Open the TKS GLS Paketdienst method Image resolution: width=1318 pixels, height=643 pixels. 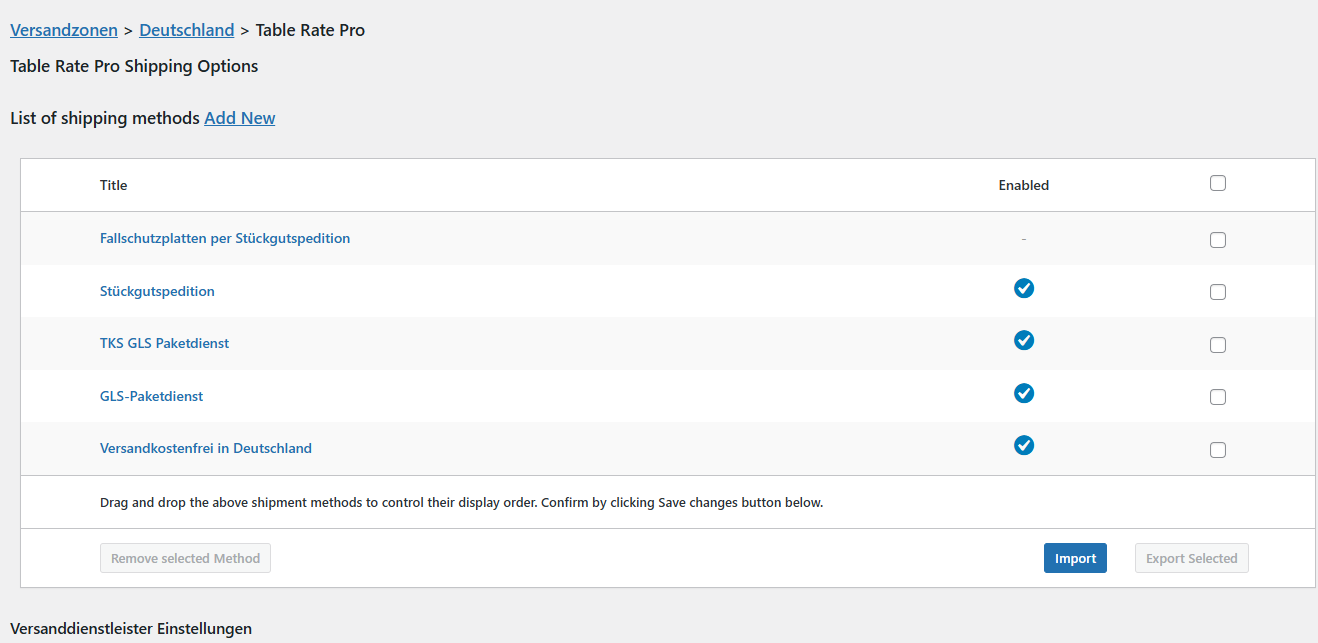click(x=164, y=343)
